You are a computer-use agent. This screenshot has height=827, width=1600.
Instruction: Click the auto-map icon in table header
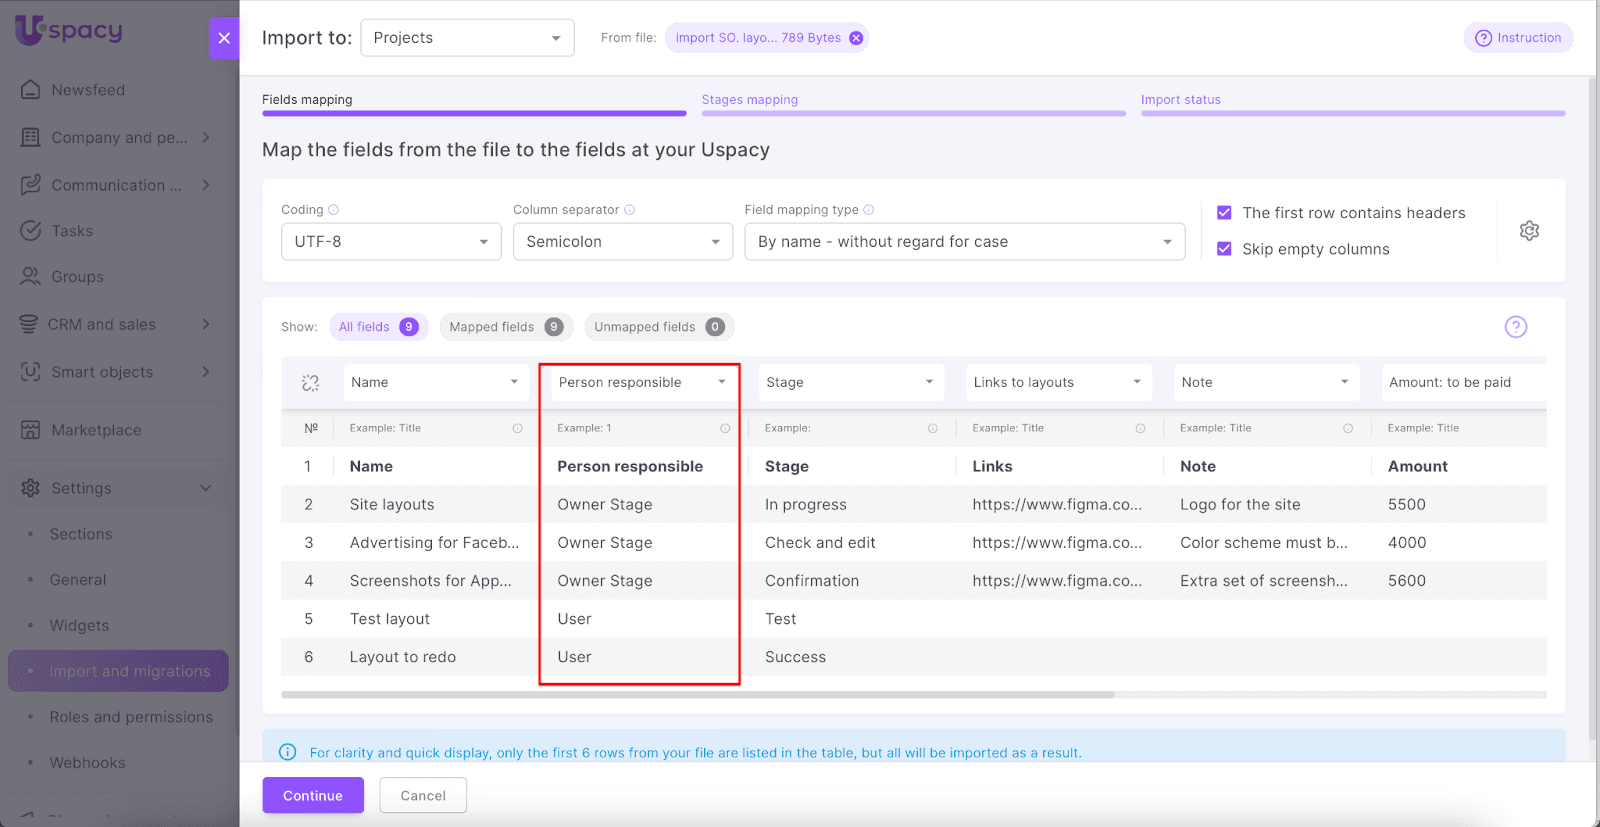pos(310,383)
